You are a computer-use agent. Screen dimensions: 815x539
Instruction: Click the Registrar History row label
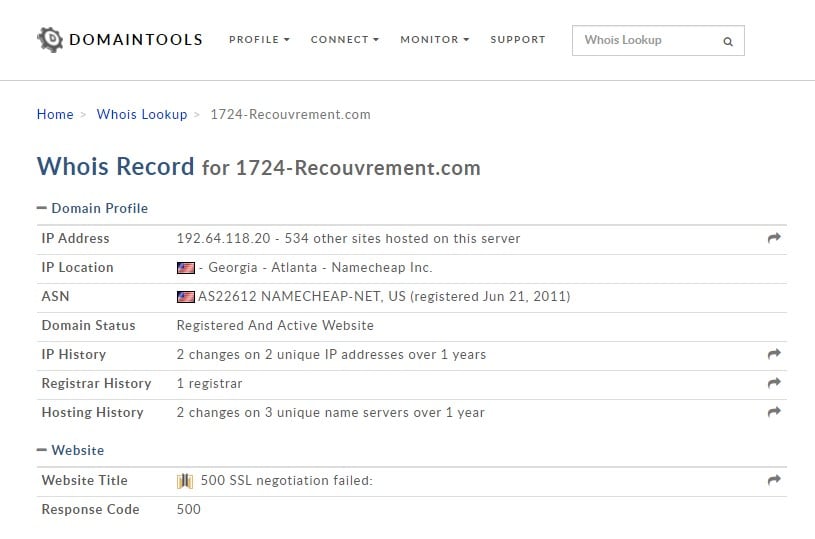coord(96,384)
